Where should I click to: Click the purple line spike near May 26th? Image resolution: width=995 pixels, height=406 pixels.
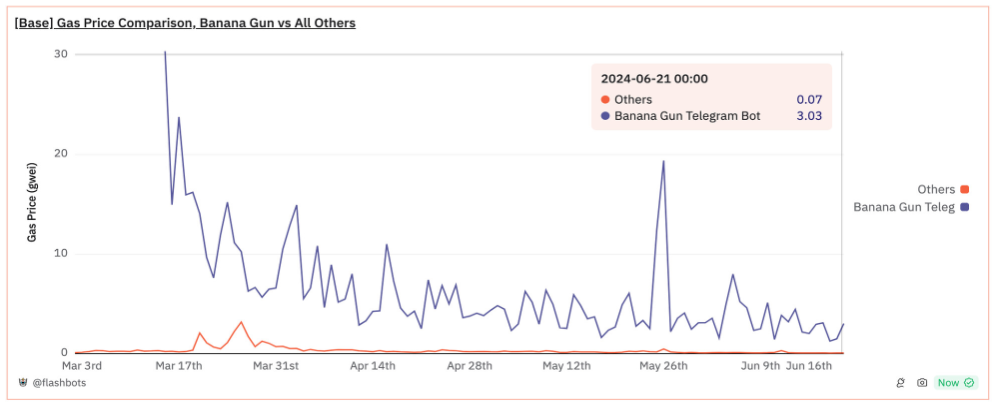tap(663, 162)
